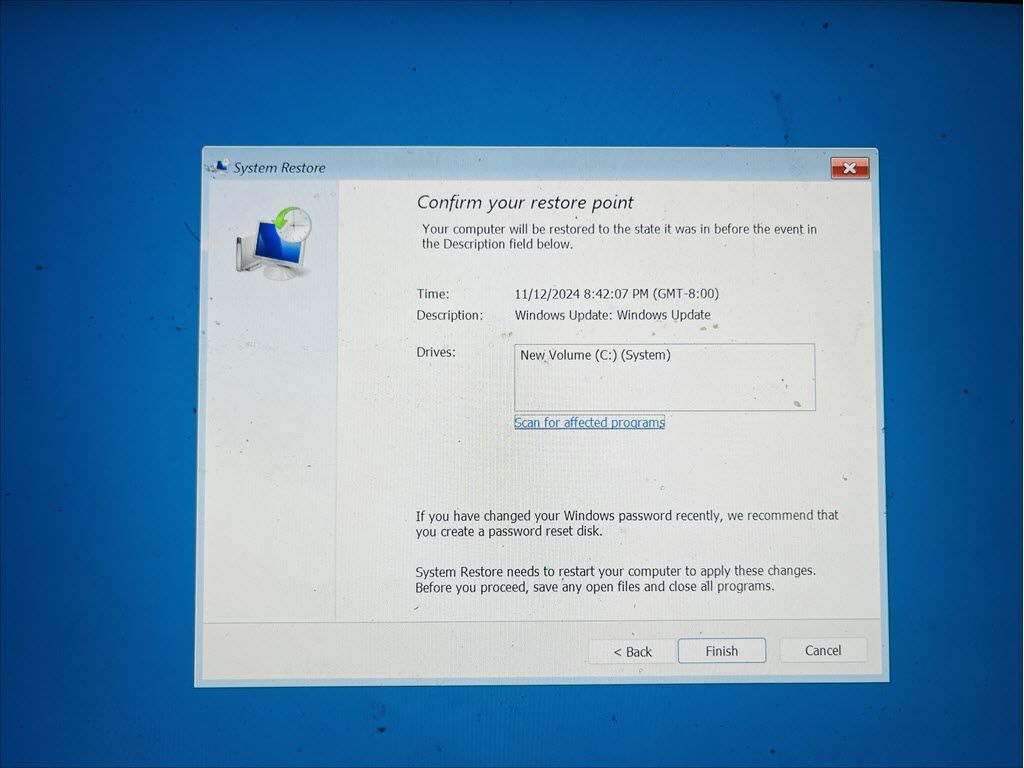Cancel the System Restore wizard
The height and width of the screenshot is (768, 1024).
[823, 650]
